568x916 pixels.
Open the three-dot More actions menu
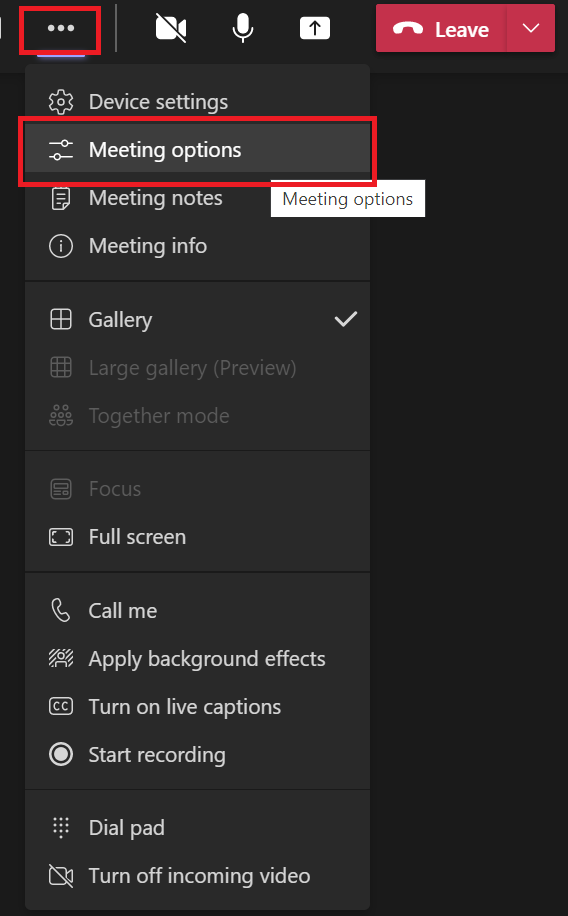click(61, 29)
